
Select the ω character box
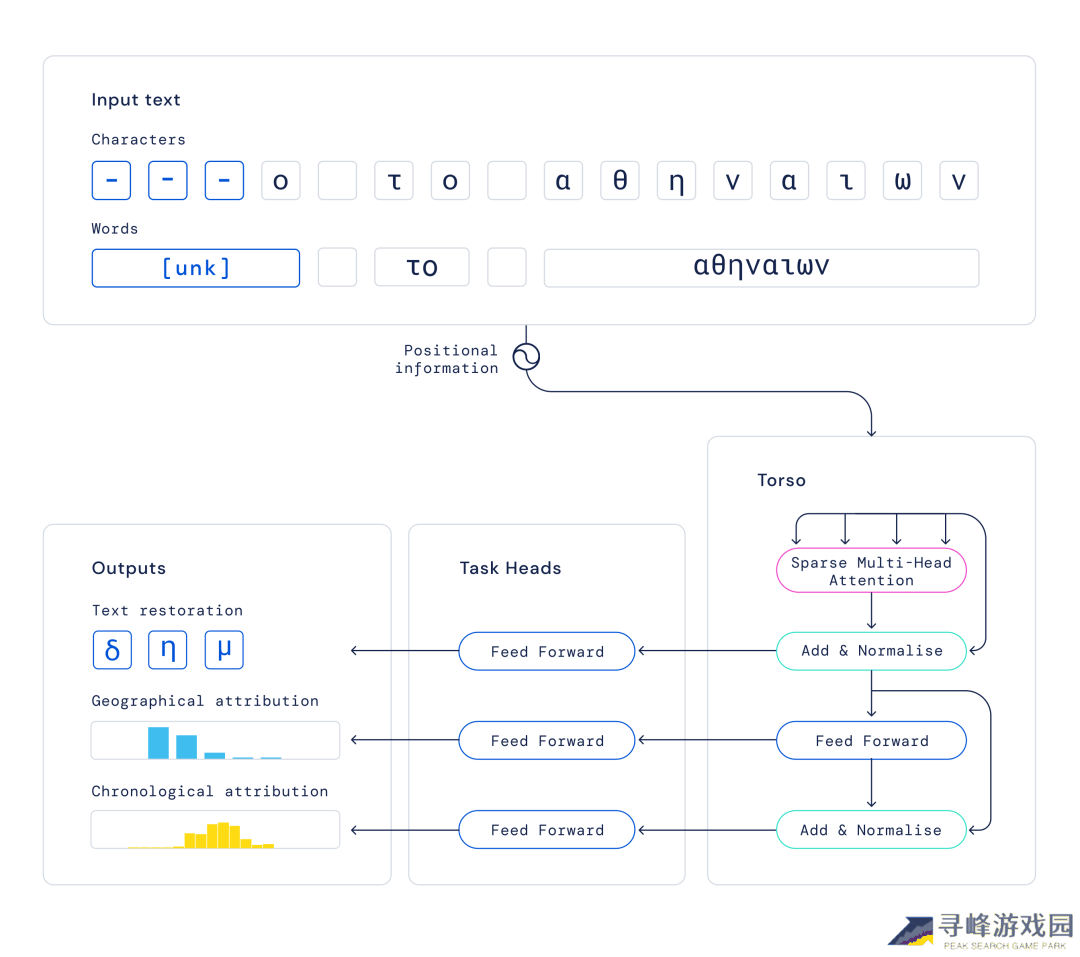pyautogui.click(x=902, y=181)
